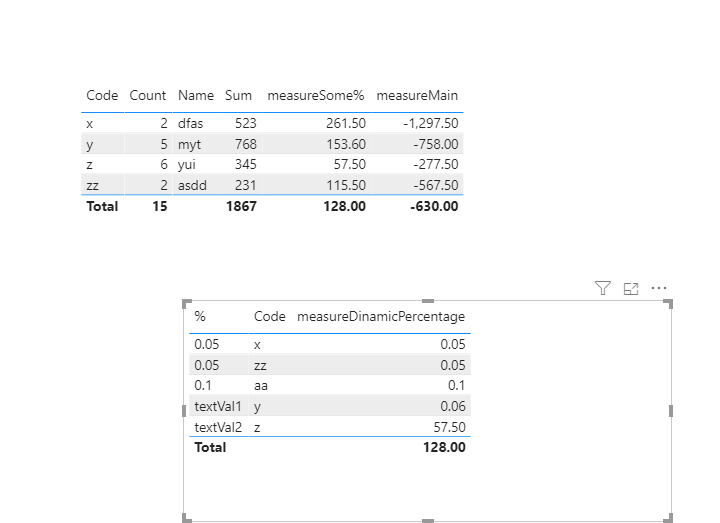Open the filter icon on the selected visual
This screenshot has width=720, height=523.
point(602,288)
